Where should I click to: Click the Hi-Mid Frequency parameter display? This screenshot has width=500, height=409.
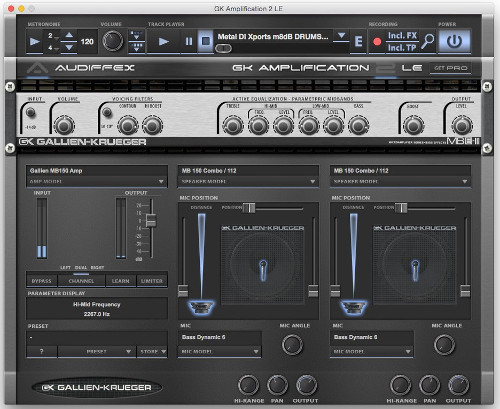(97, 309)
